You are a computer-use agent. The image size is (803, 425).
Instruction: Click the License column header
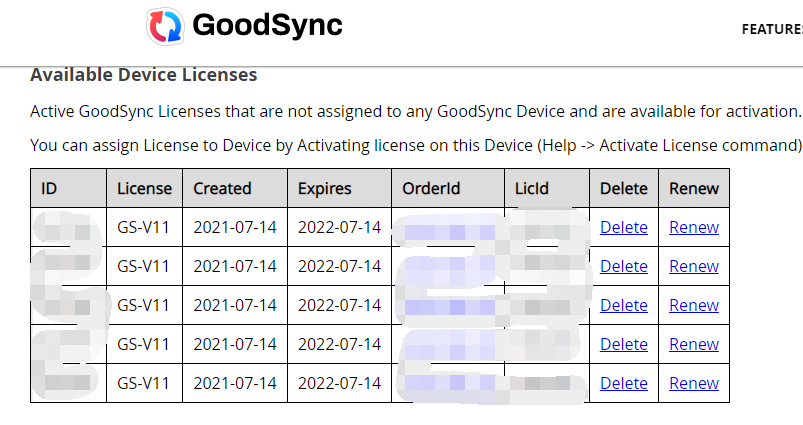(144, 188)
